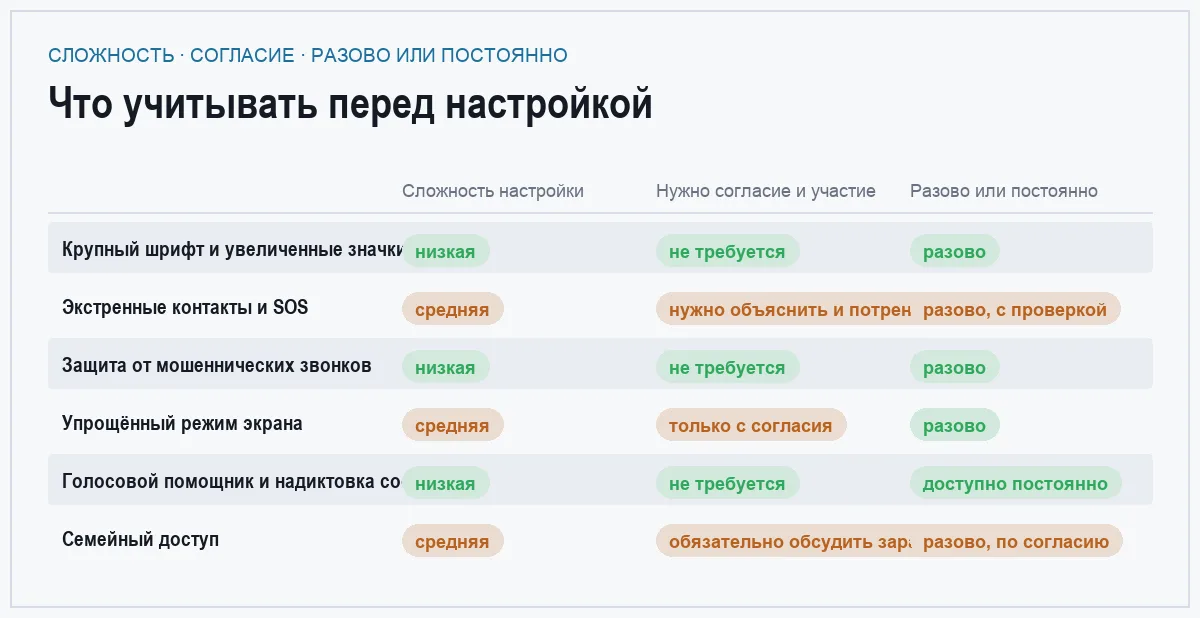Click 'низкая' badge in Голосовой помощник row

[445, 483]
